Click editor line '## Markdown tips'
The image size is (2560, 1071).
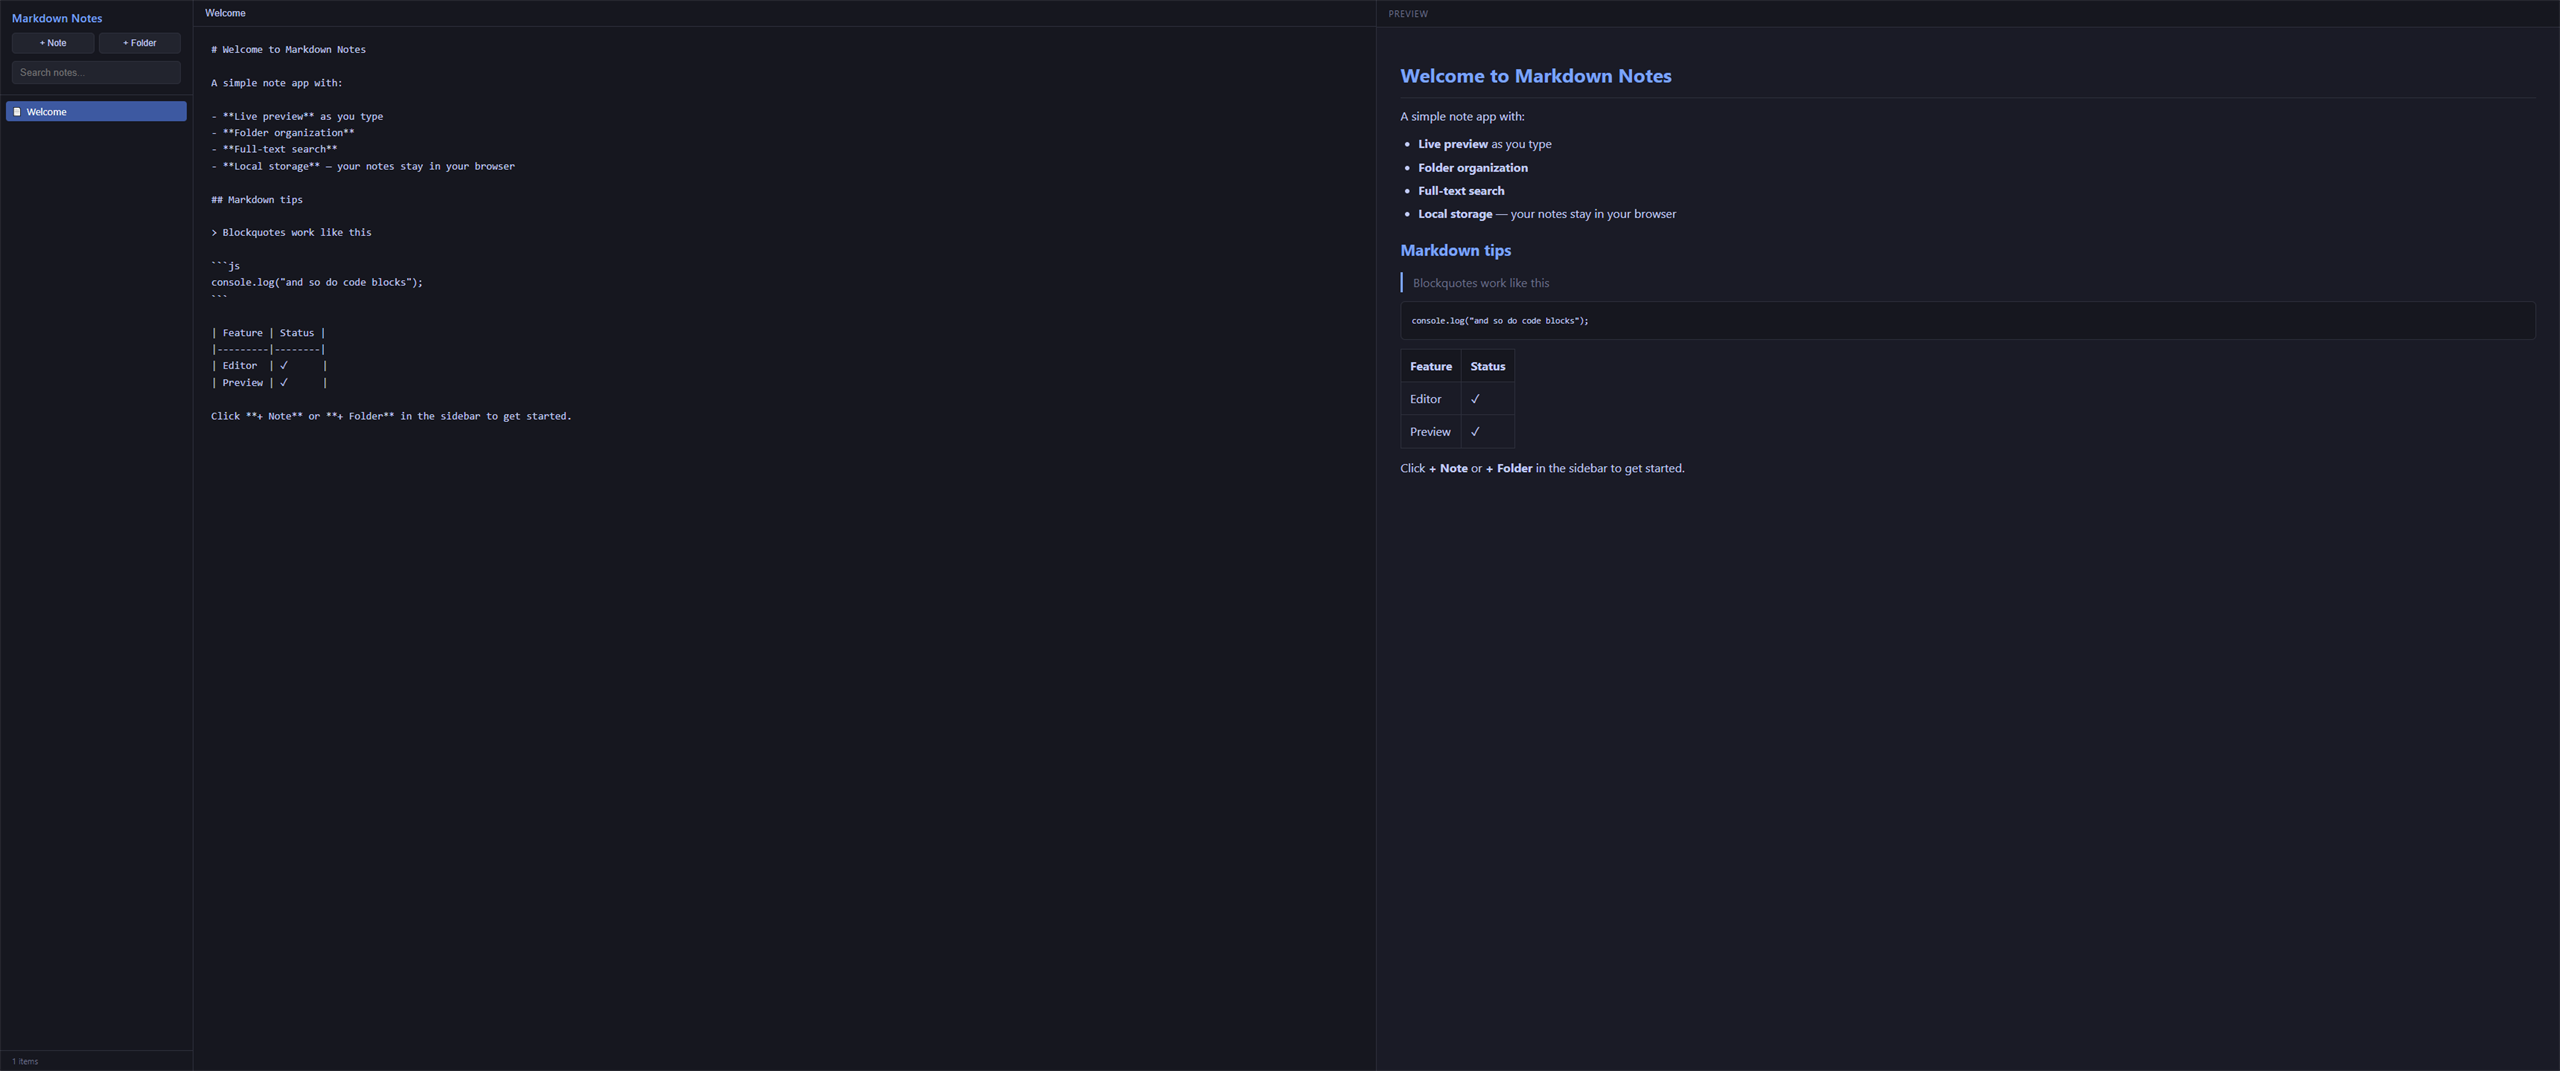(257, 199)
